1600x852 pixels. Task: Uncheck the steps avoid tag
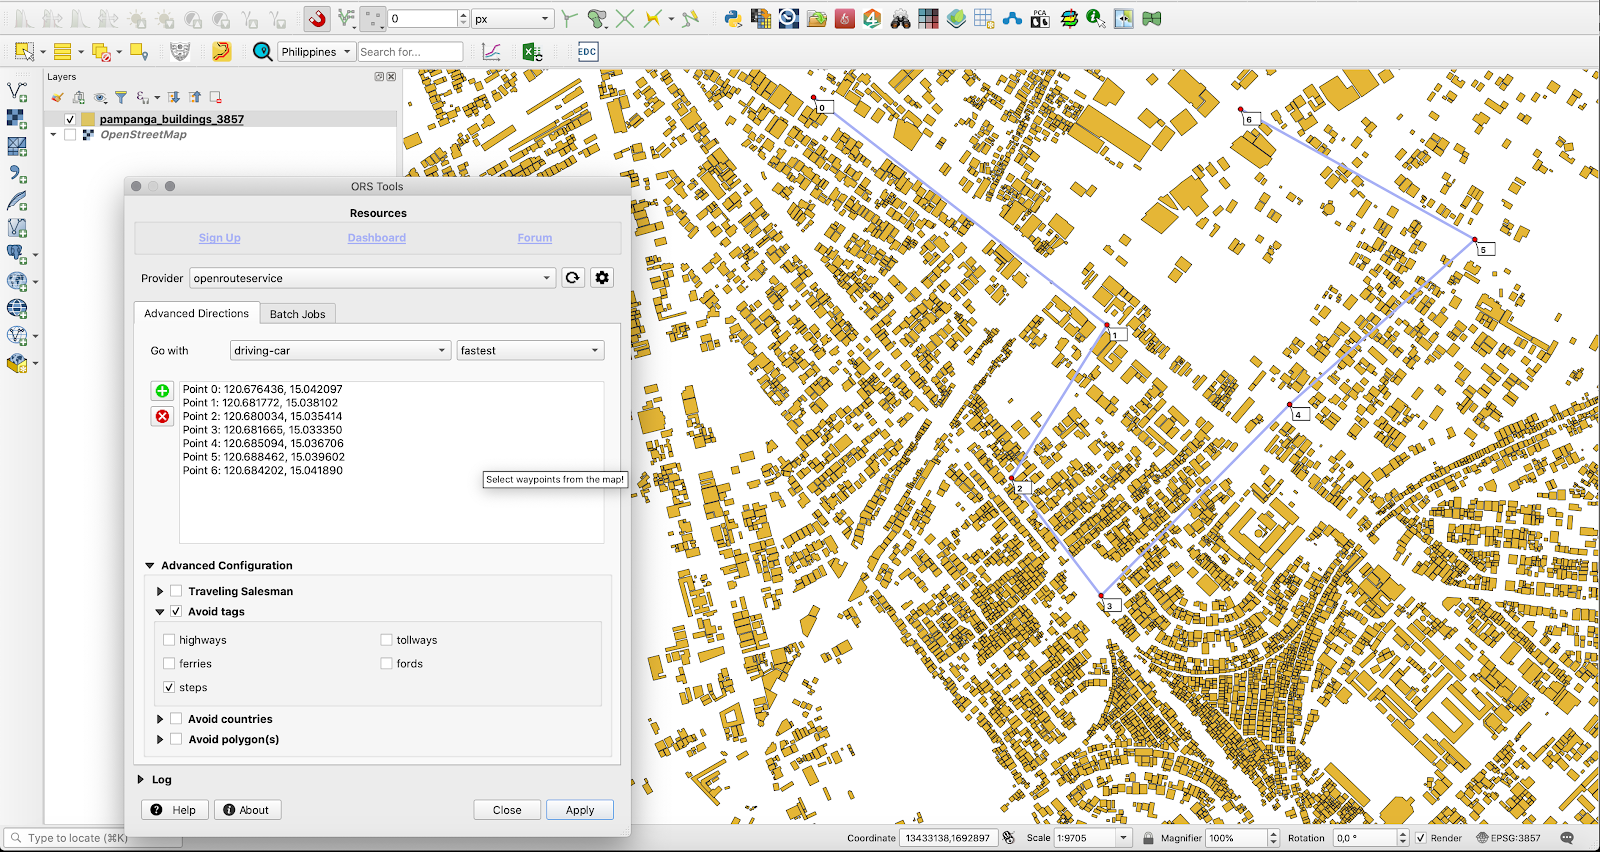click(x=169, y=687)
